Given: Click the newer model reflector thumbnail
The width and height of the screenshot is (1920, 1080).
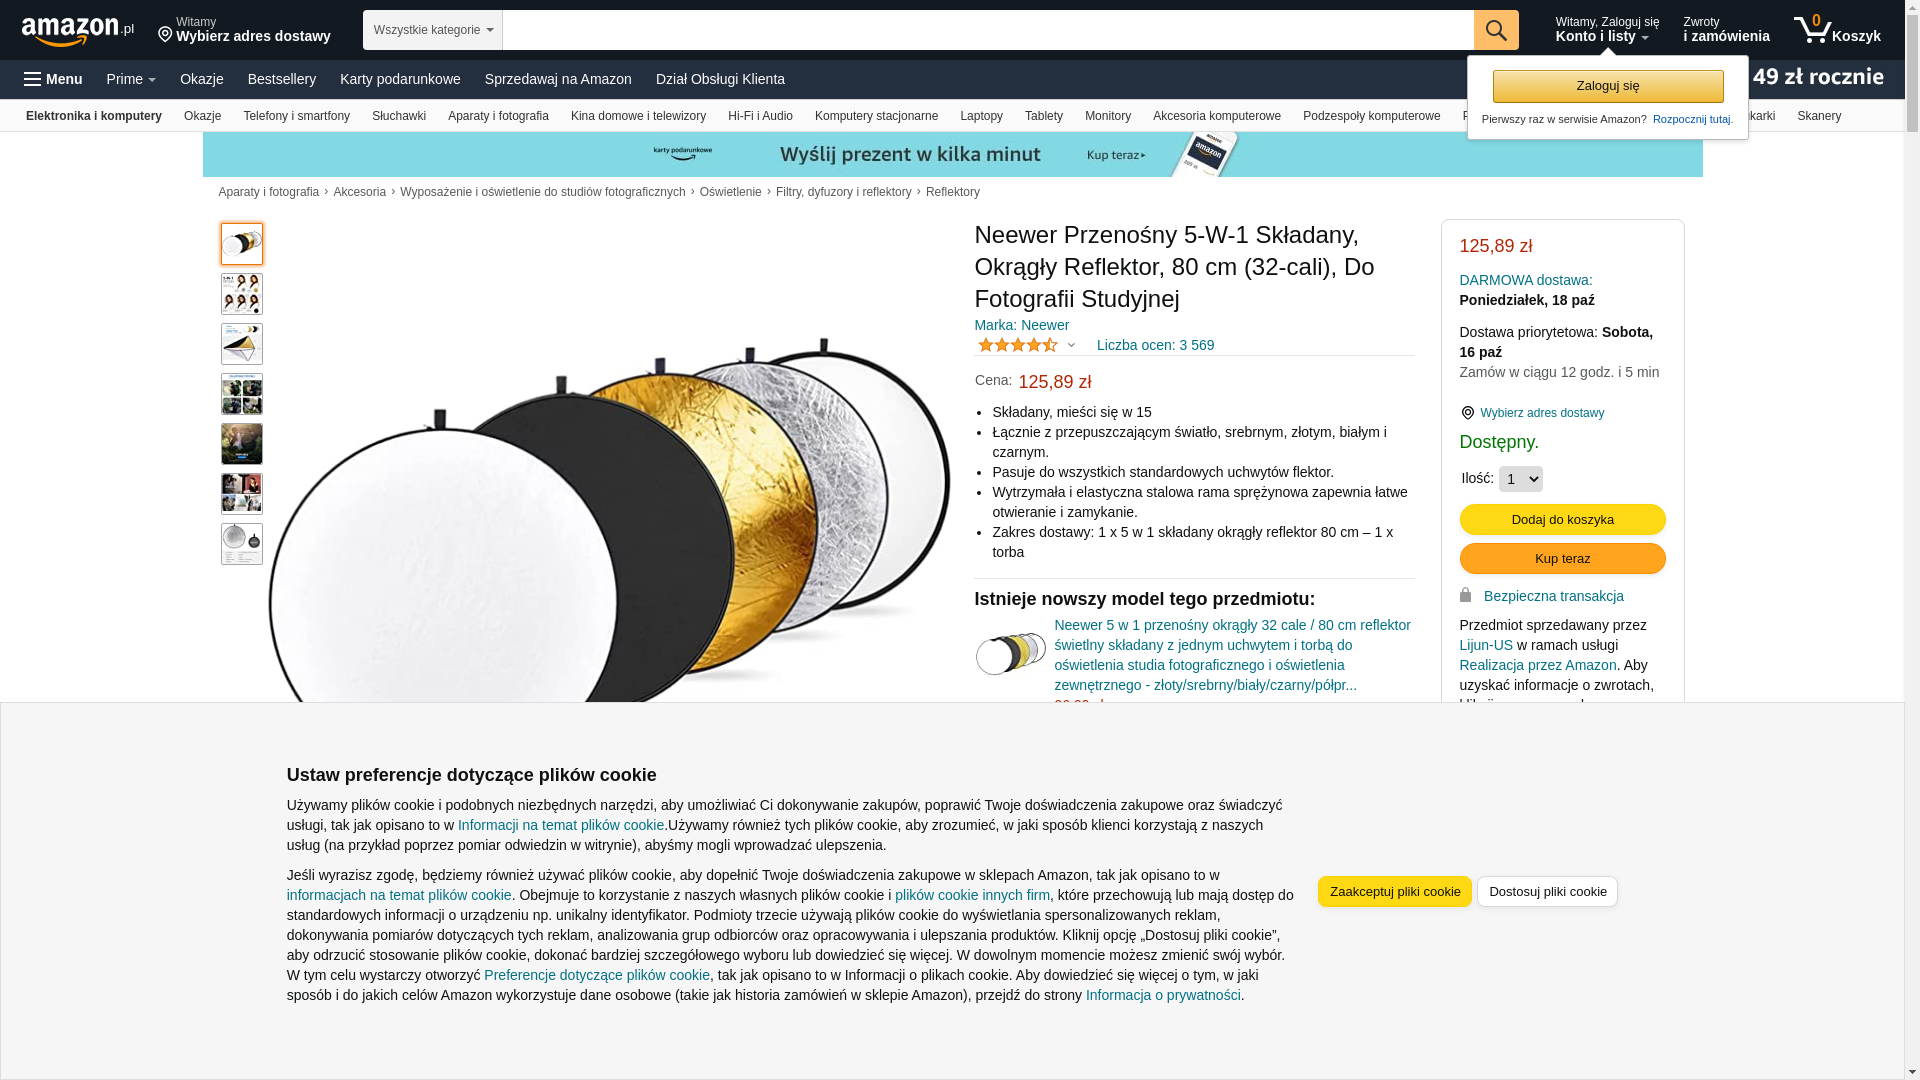Looking at the screenshot, I should (1011, 654).
